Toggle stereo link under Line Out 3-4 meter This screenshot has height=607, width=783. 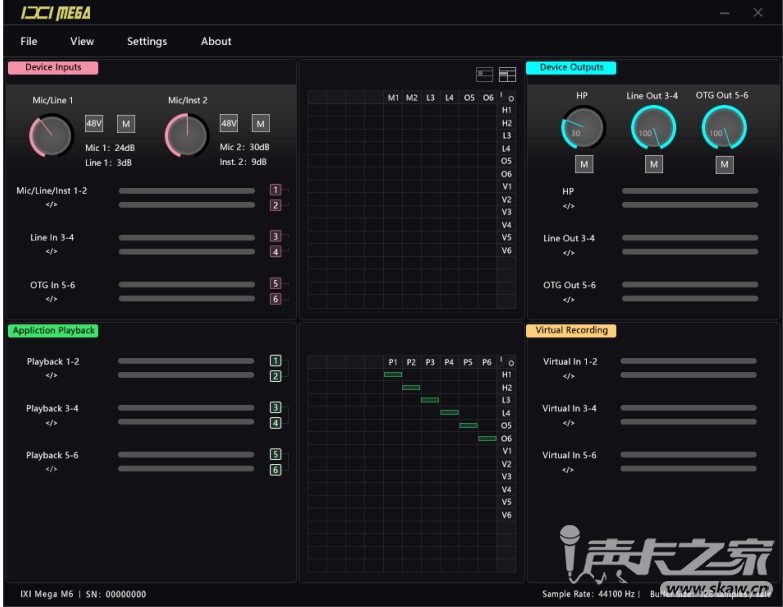(569, 253)
